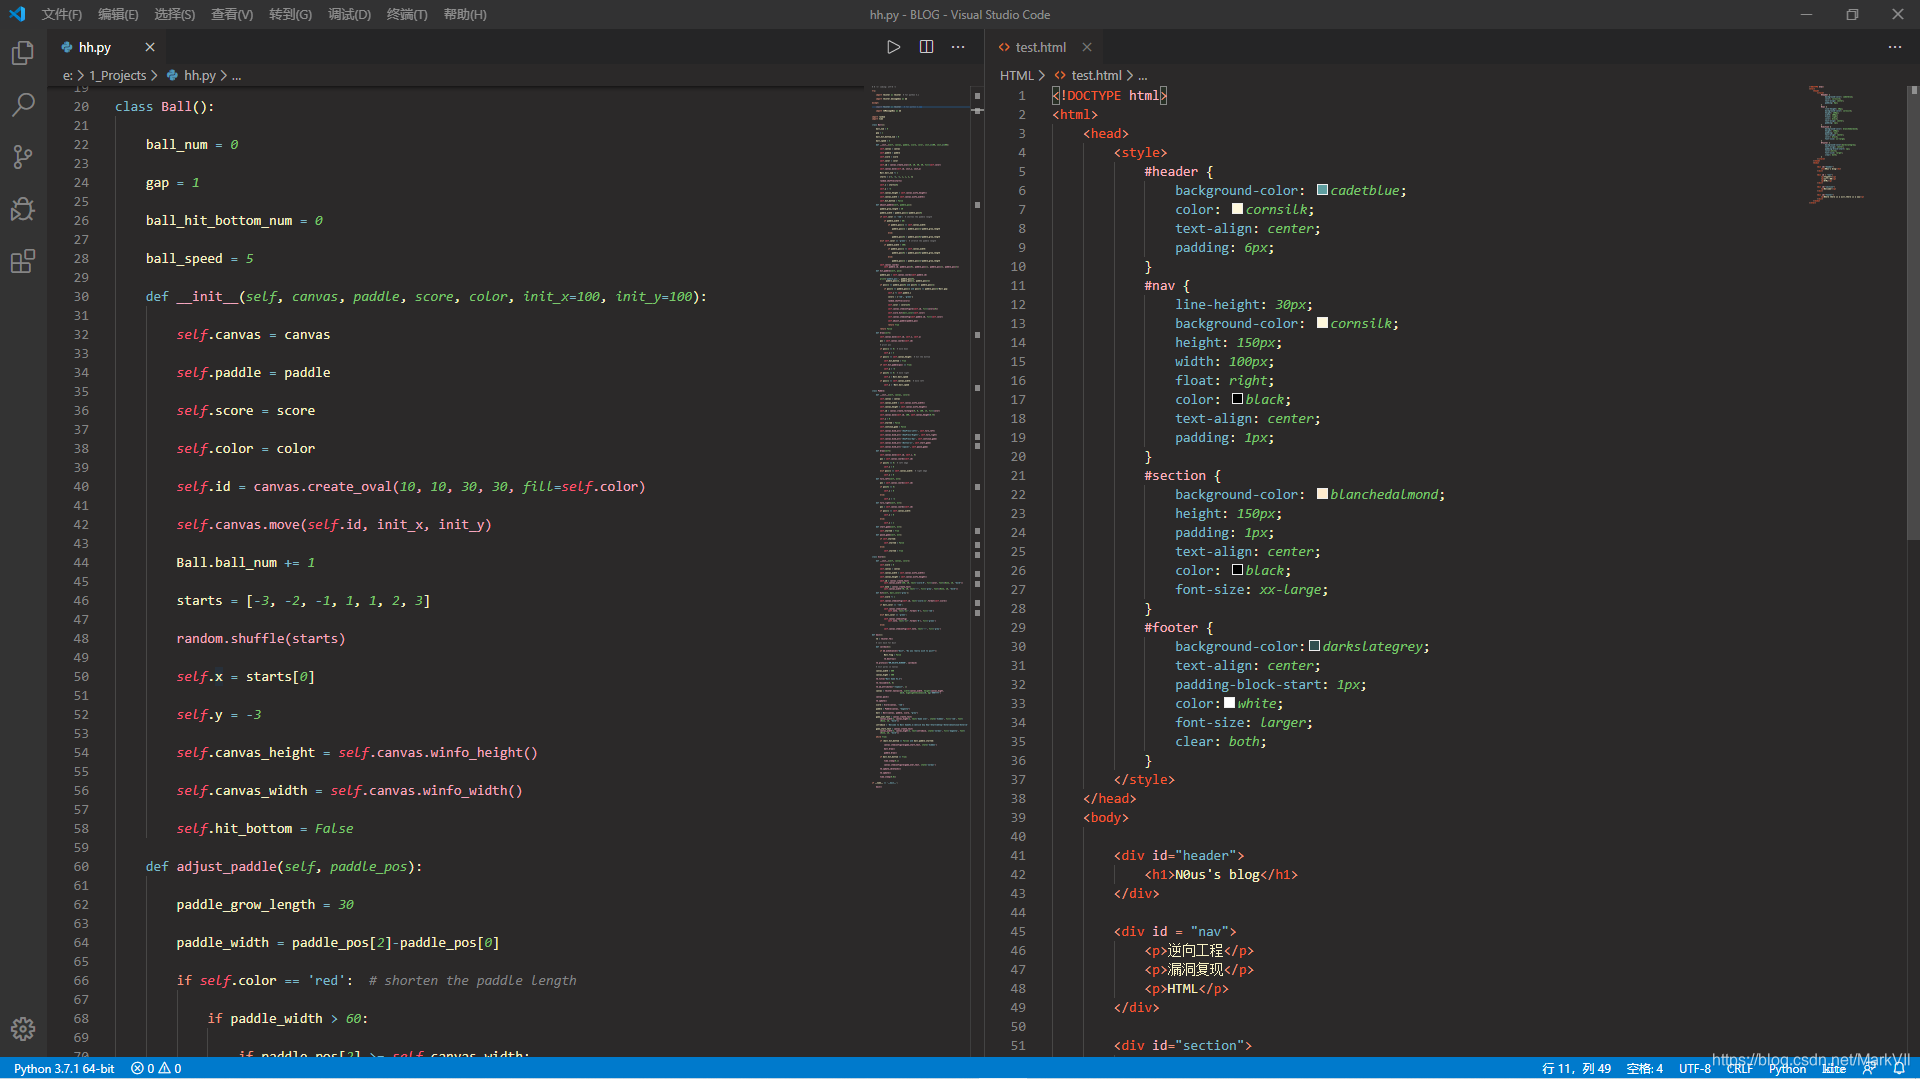Place cursor on 'font-size: xx-large;' line
1920x1079 pixels.
(1252, 589)
